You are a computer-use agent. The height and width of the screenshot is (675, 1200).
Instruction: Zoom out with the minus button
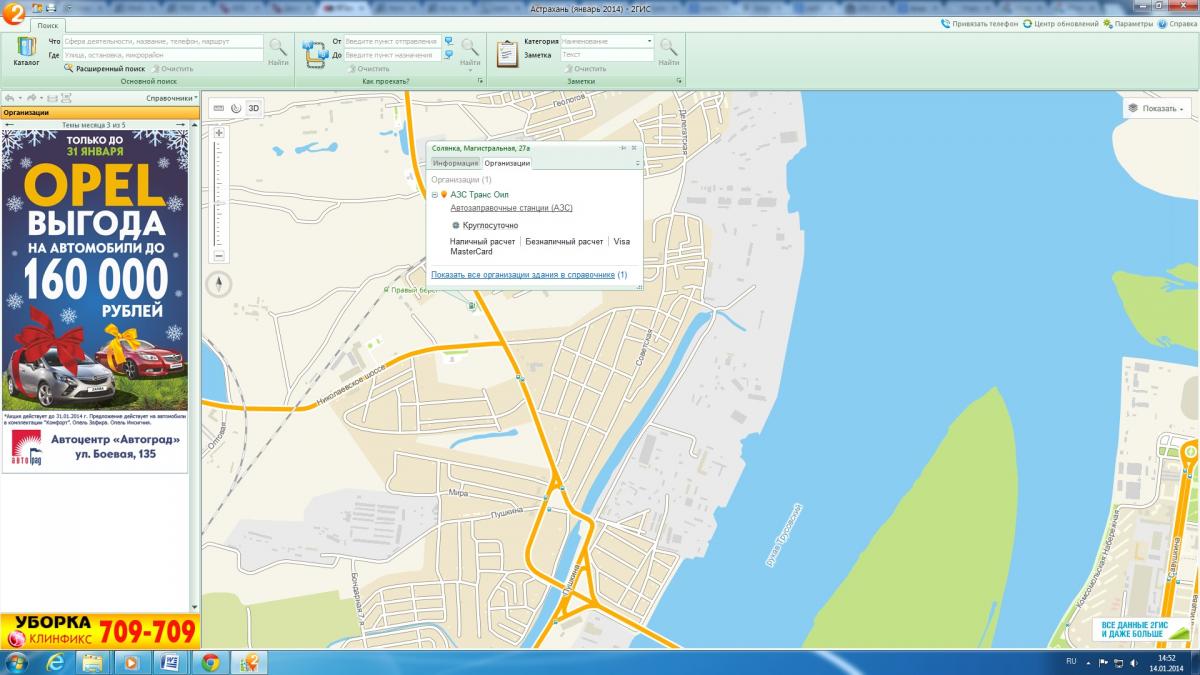(x=219, y=255)
